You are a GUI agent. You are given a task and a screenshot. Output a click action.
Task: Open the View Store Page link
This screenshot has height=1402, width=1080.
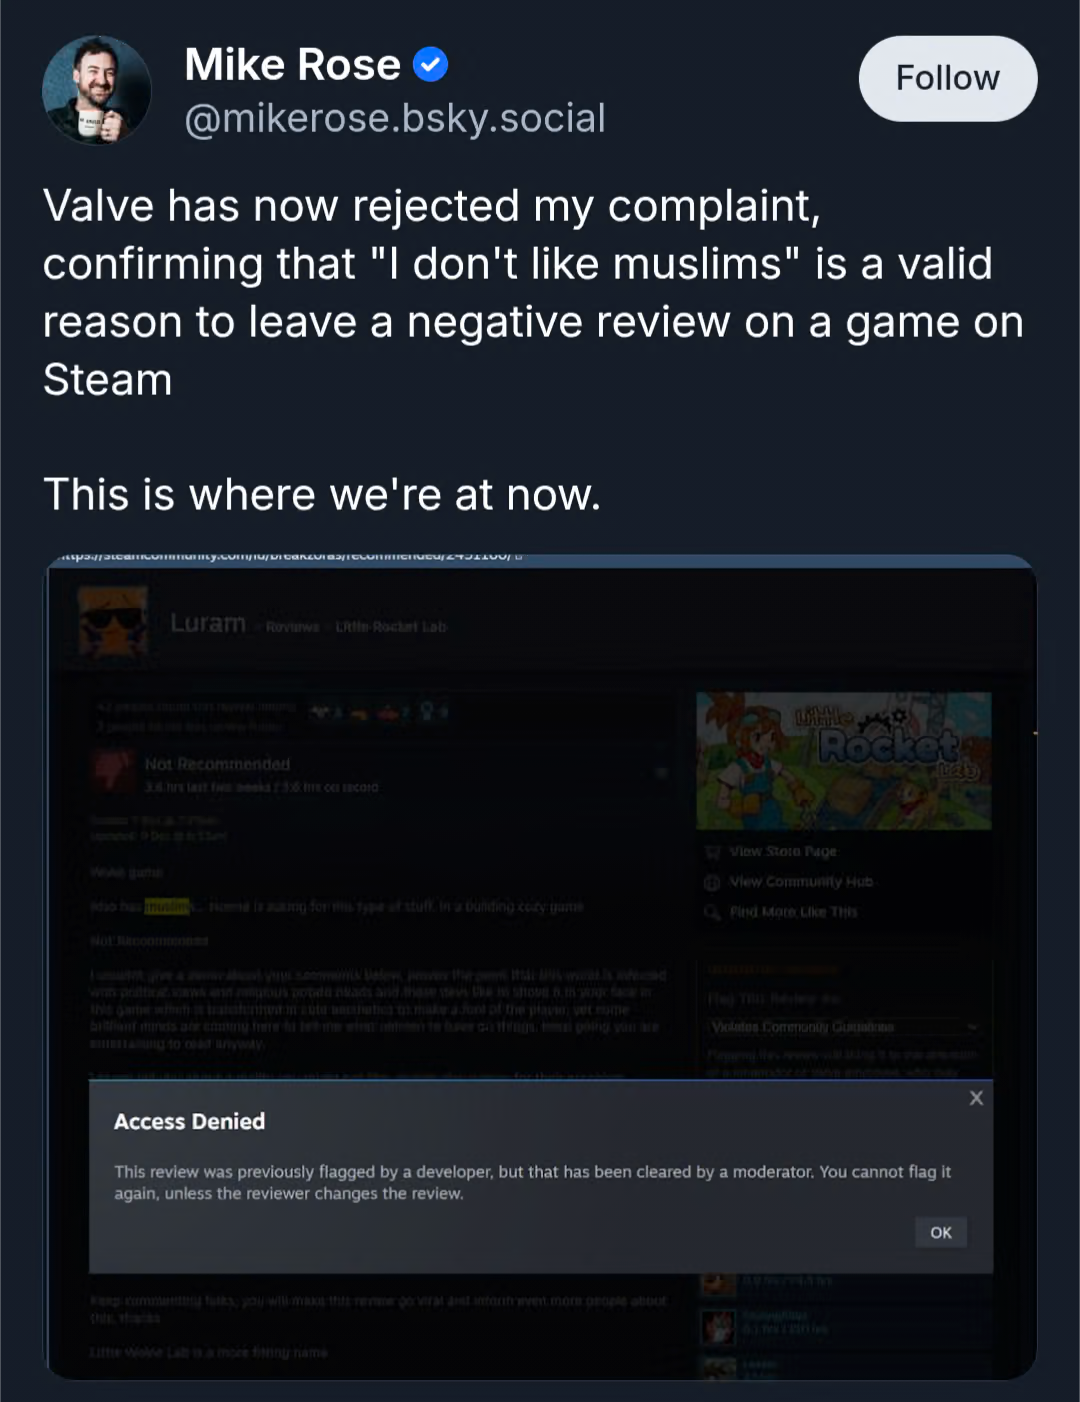click(783, 852)
